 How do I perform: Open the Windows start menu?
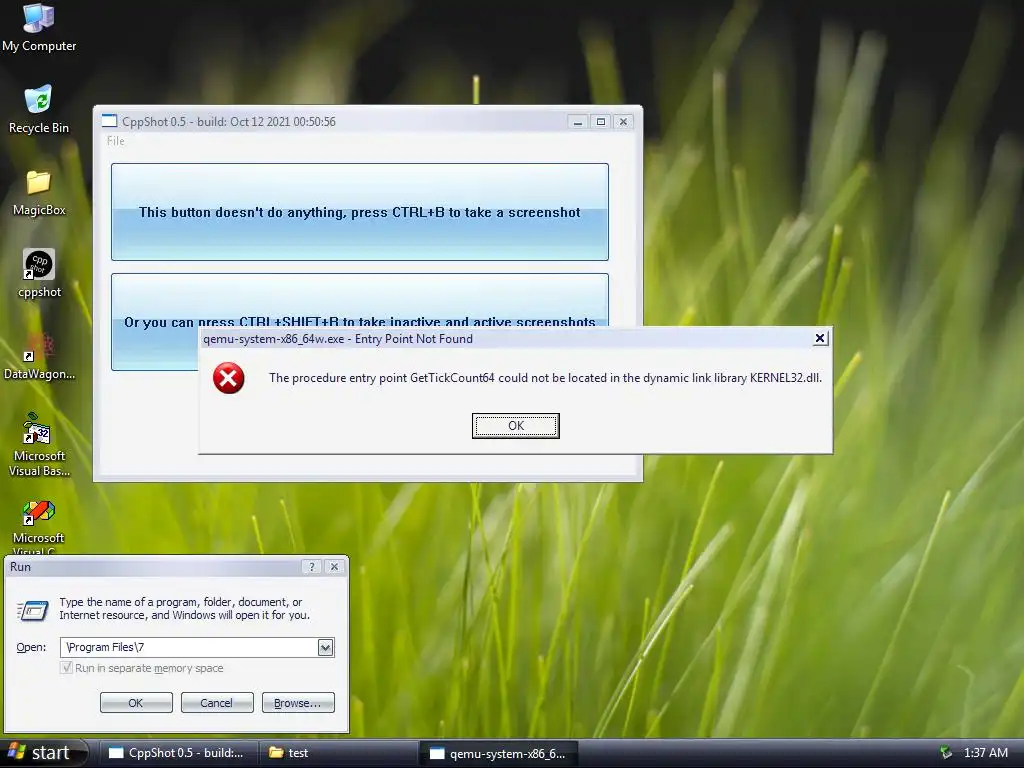pyautogui.click(x=43, y=753)
